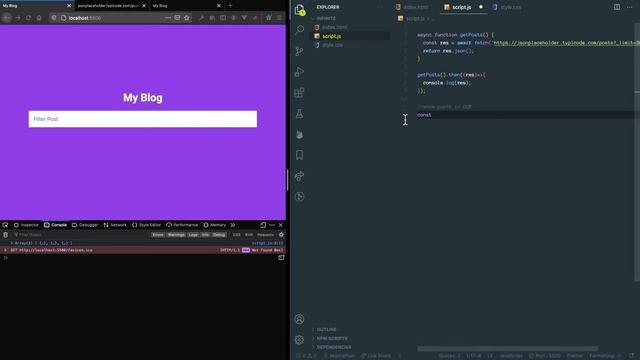Open the Testing flask icon
The width and height of the screenshot is (640, 360).
[x=300, y=114]
